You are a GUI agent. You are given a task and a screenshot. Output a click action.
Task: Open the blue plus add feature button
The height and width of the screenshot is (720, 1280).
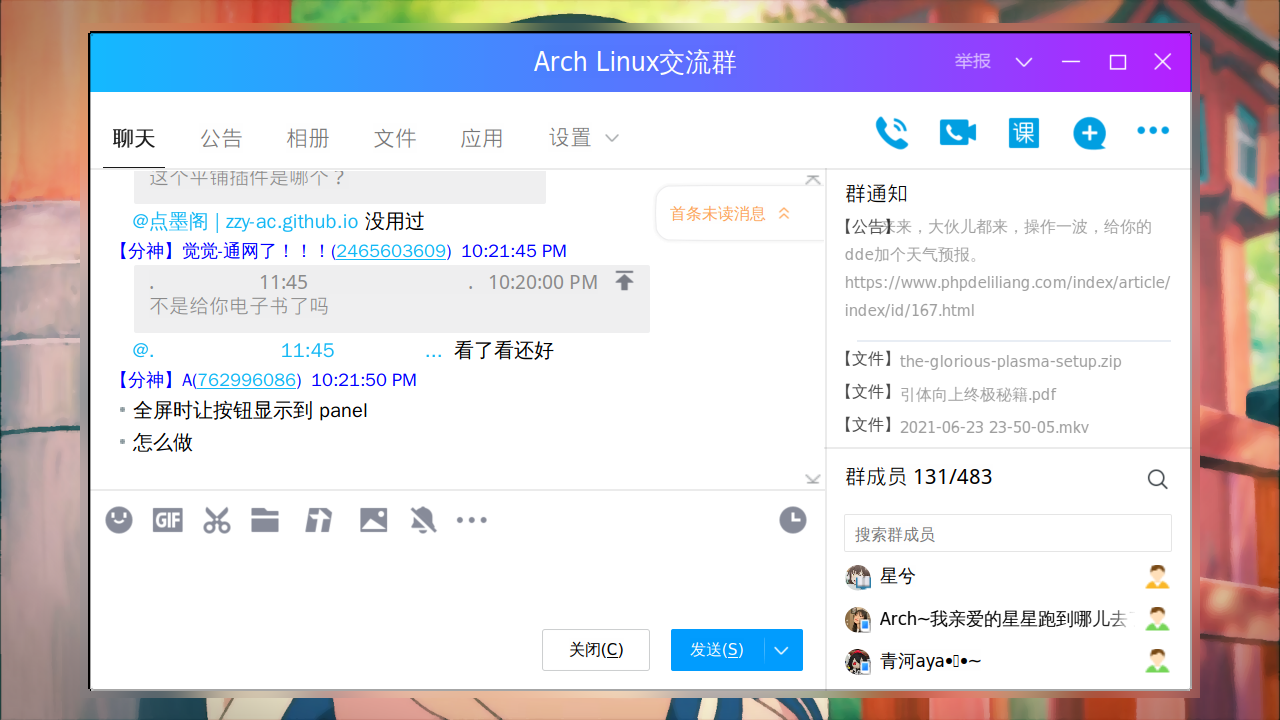pyautogui.click(x=1089, y=133)
